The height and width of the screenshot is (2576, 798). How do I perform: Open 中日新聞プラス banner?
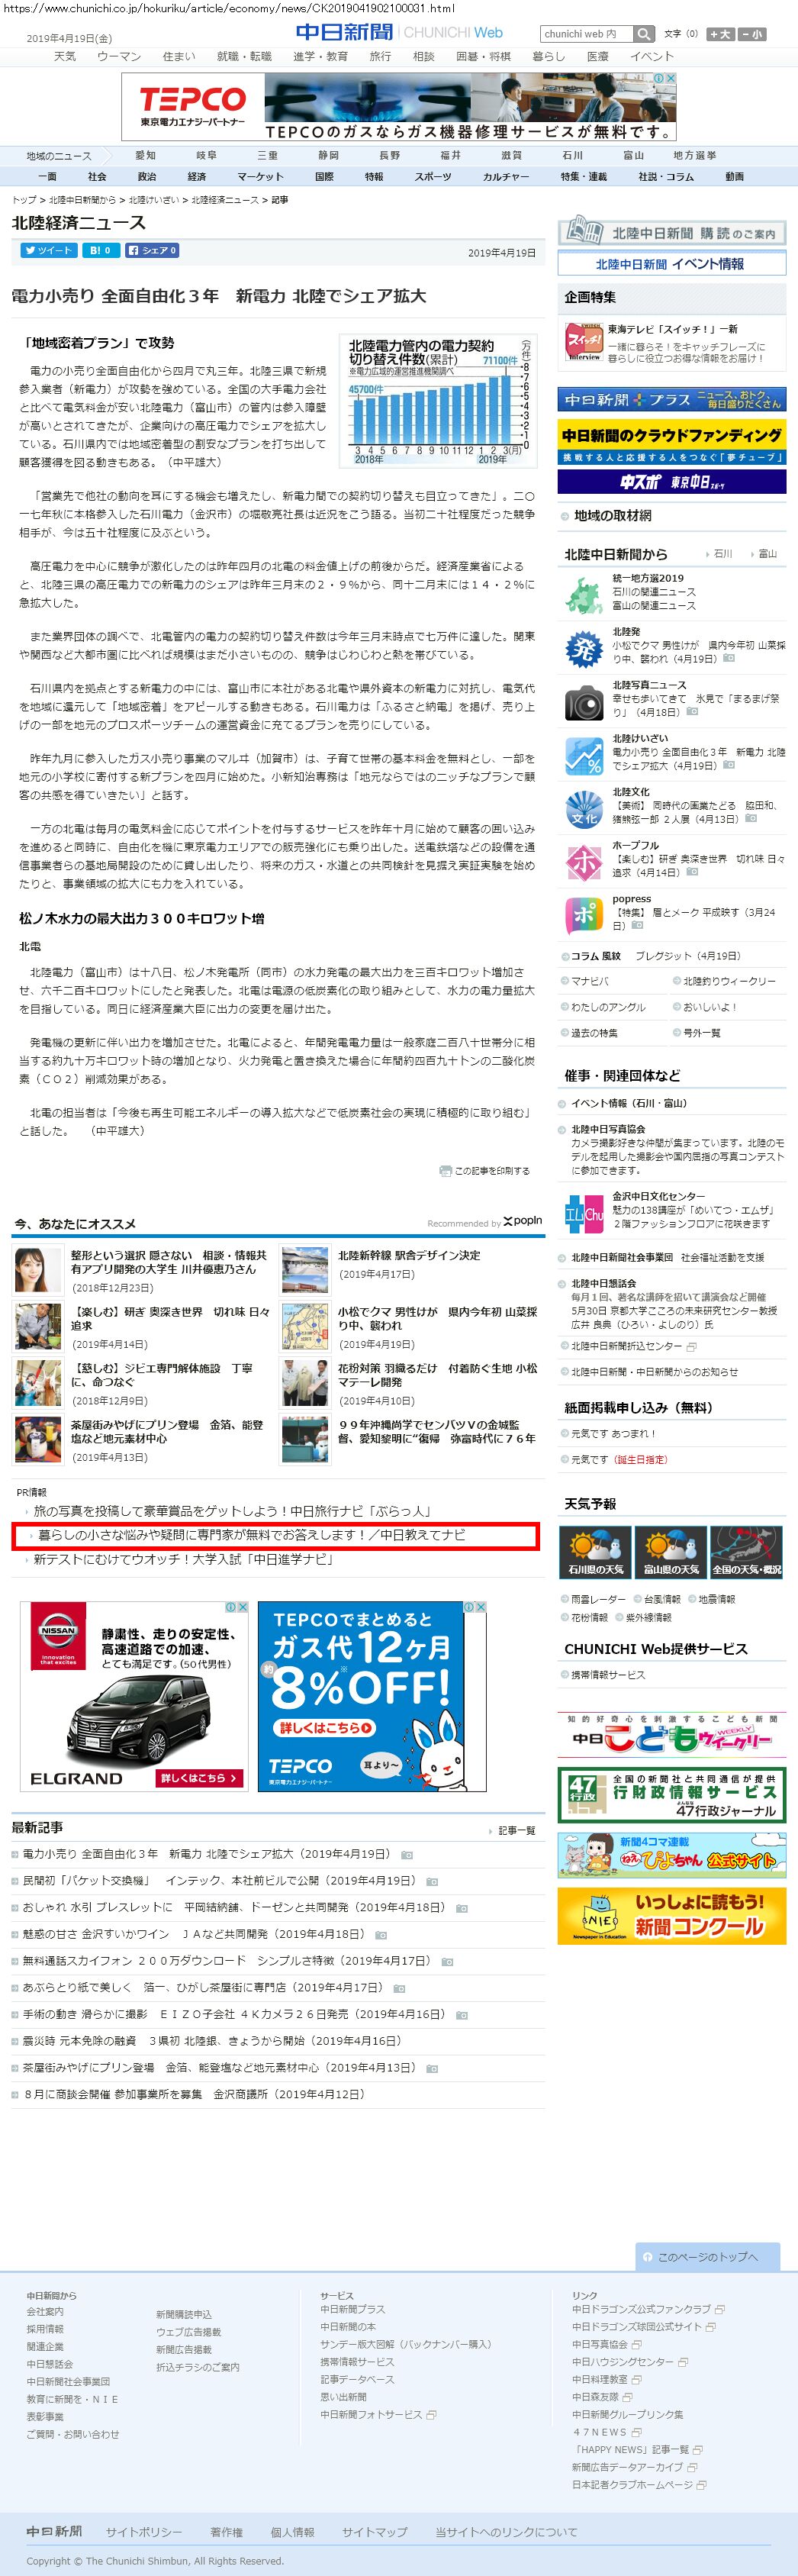point(672,399)
